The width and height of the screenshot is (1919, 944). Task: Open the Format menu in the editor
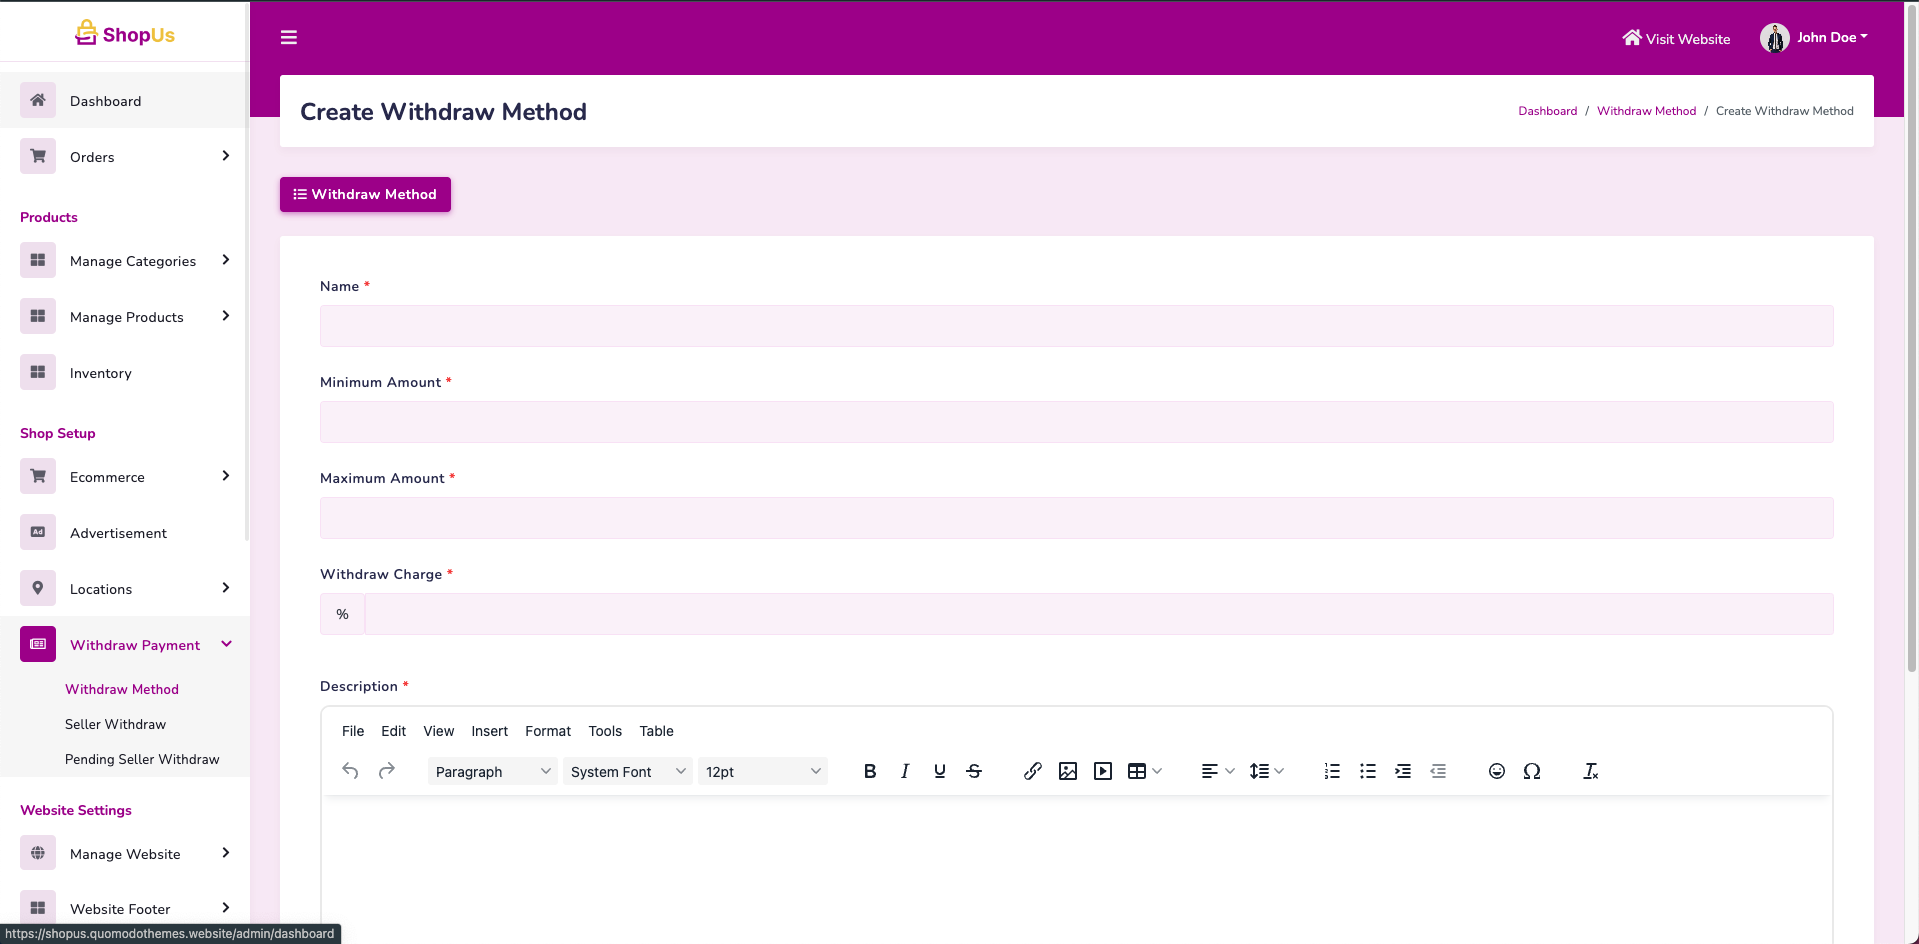pos(547,731)
